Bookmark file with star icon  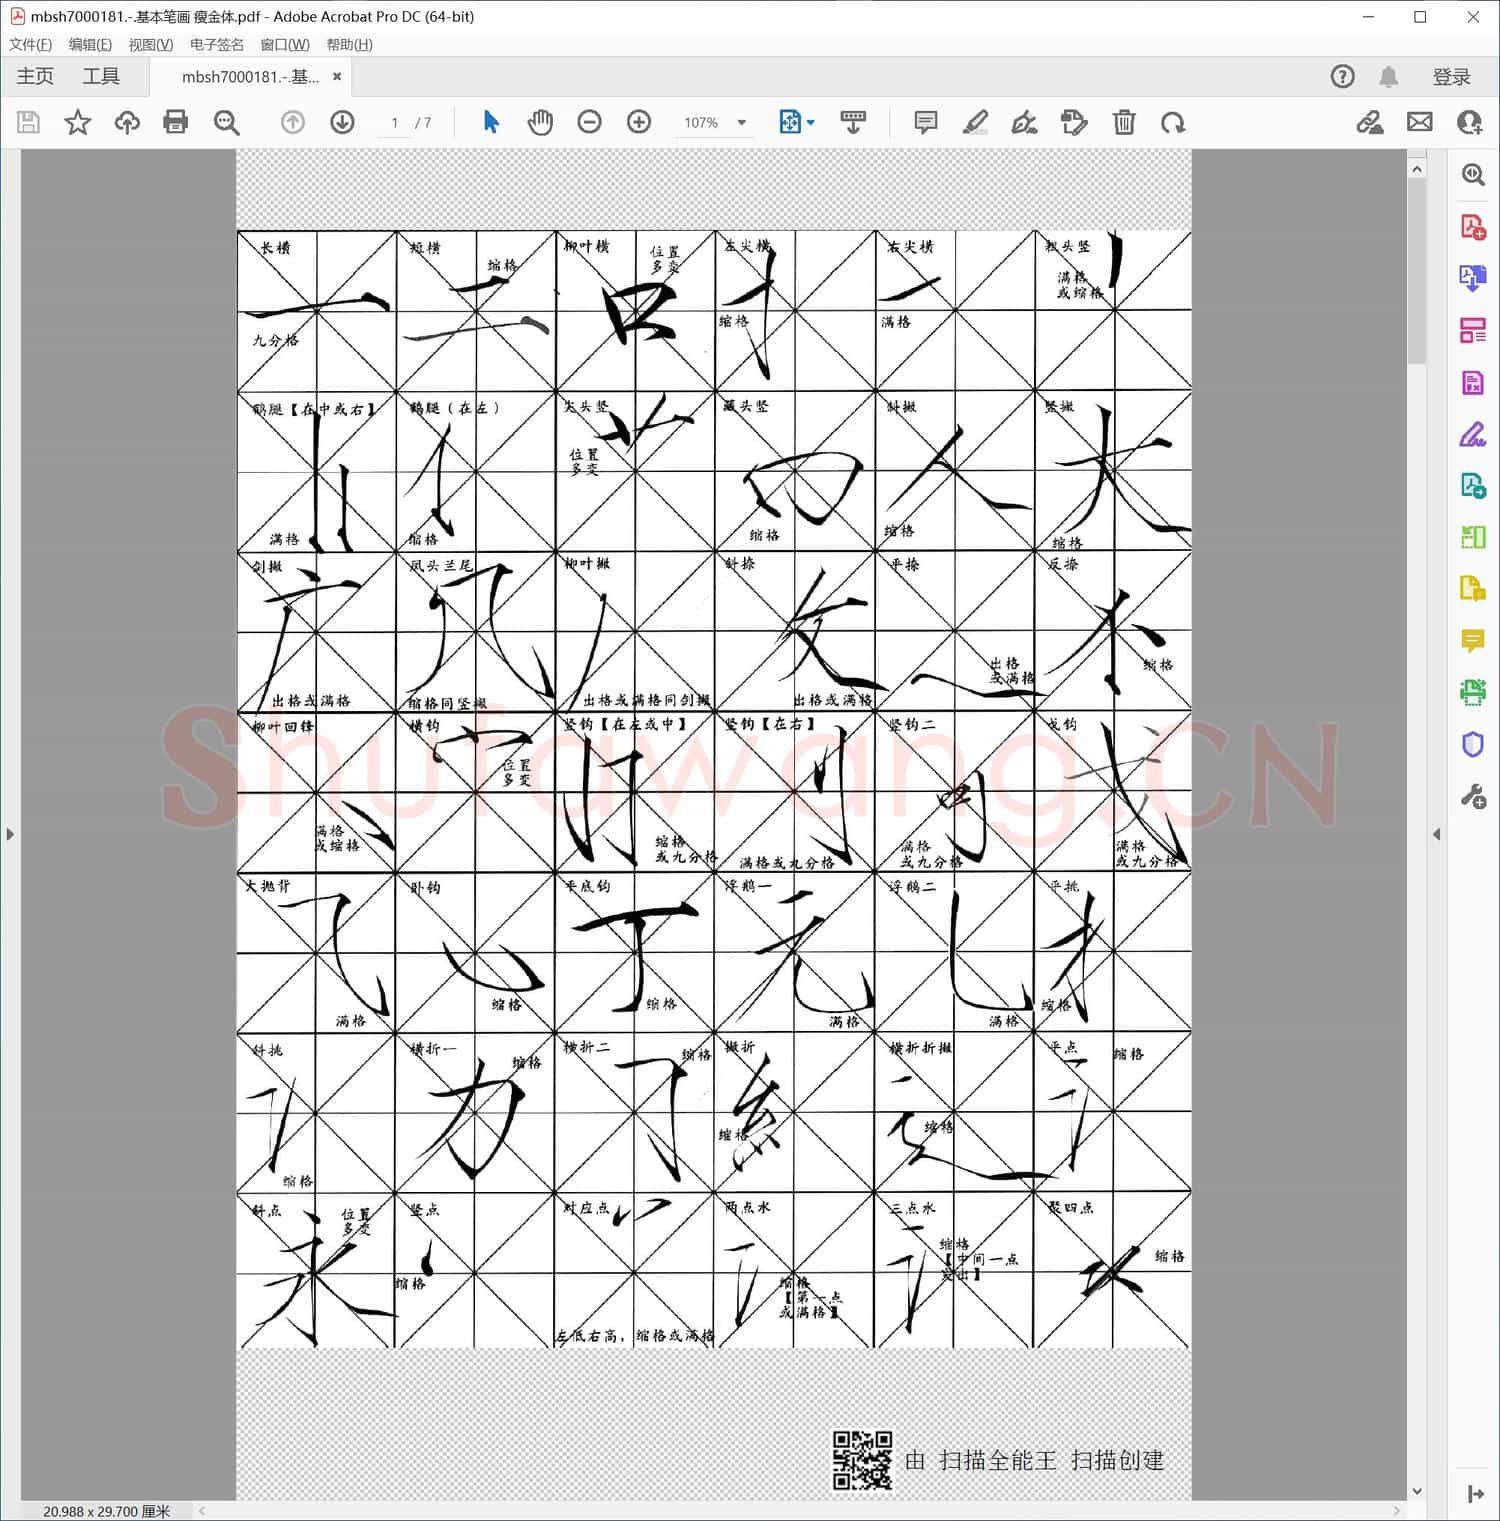[78, 122]
